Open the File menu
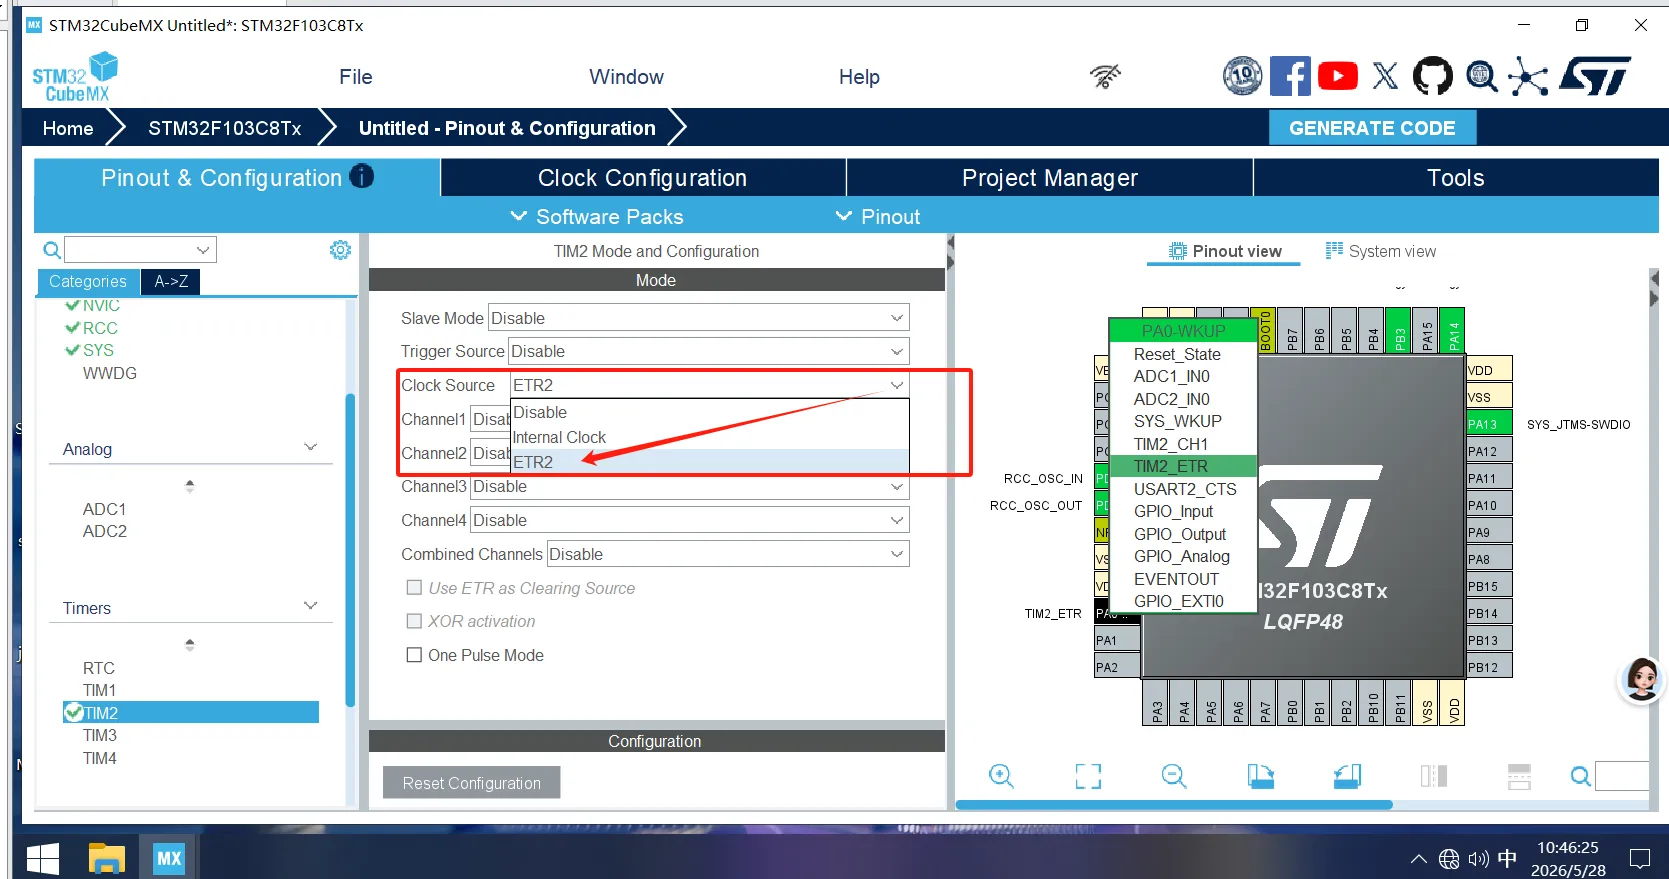 (356, 77)
